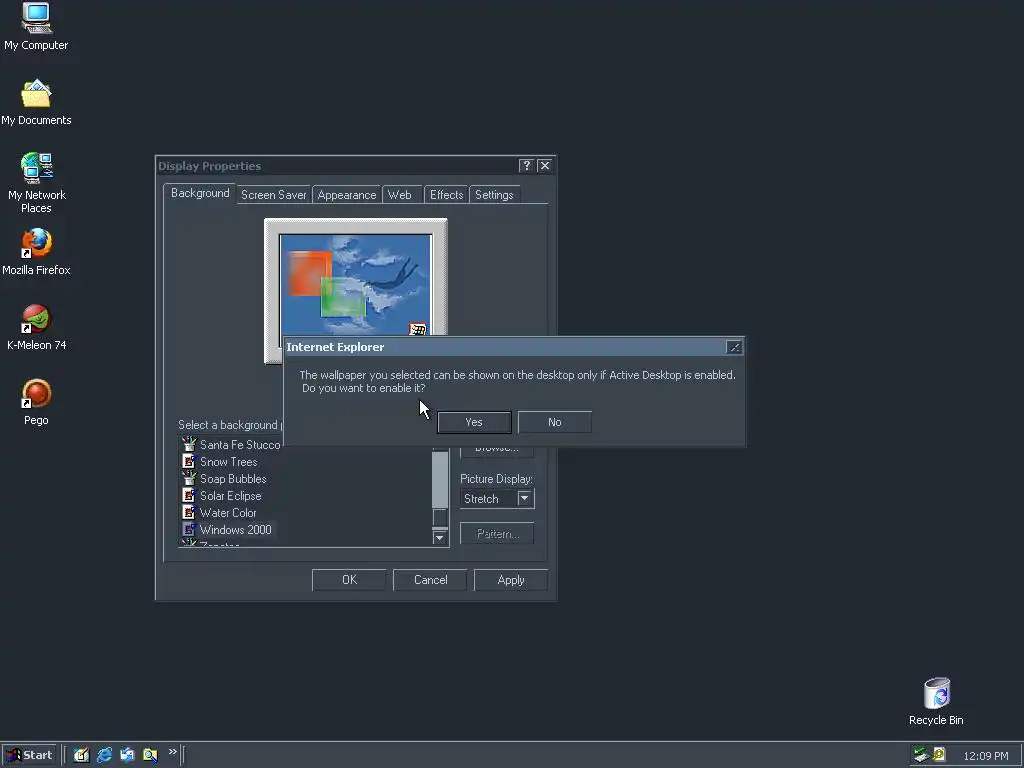Click the Start button
The height and width of the screenshot is (768, 1024).
pyautogui.click(x=29, y=755)
